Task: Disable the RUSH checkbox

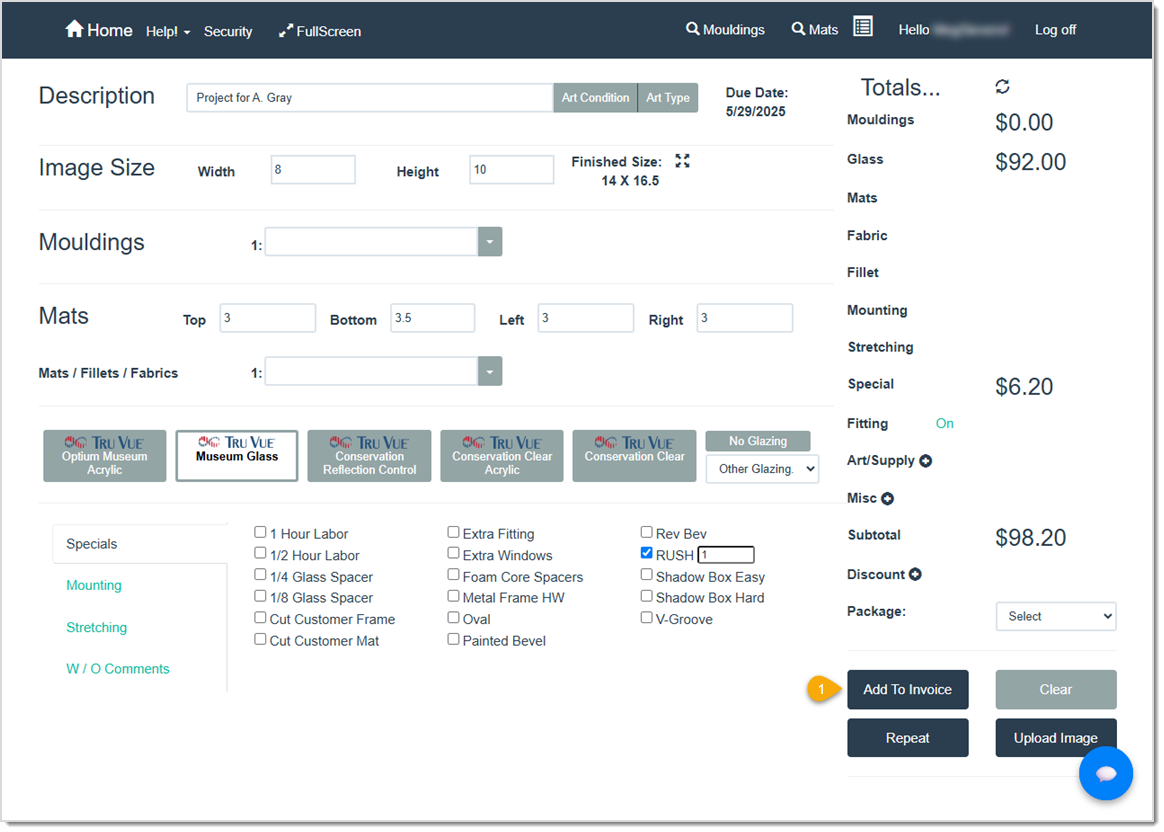Action: tap(646, 554)
